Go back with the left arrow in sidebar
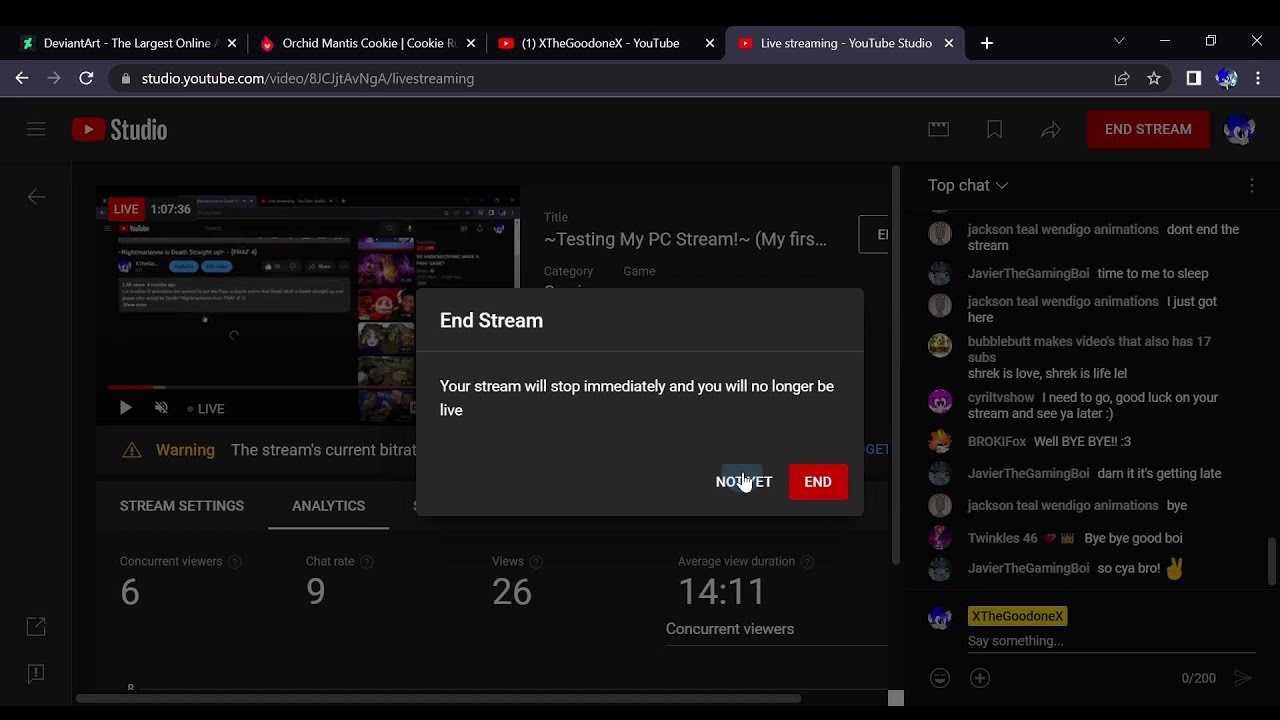 (36, 197)
